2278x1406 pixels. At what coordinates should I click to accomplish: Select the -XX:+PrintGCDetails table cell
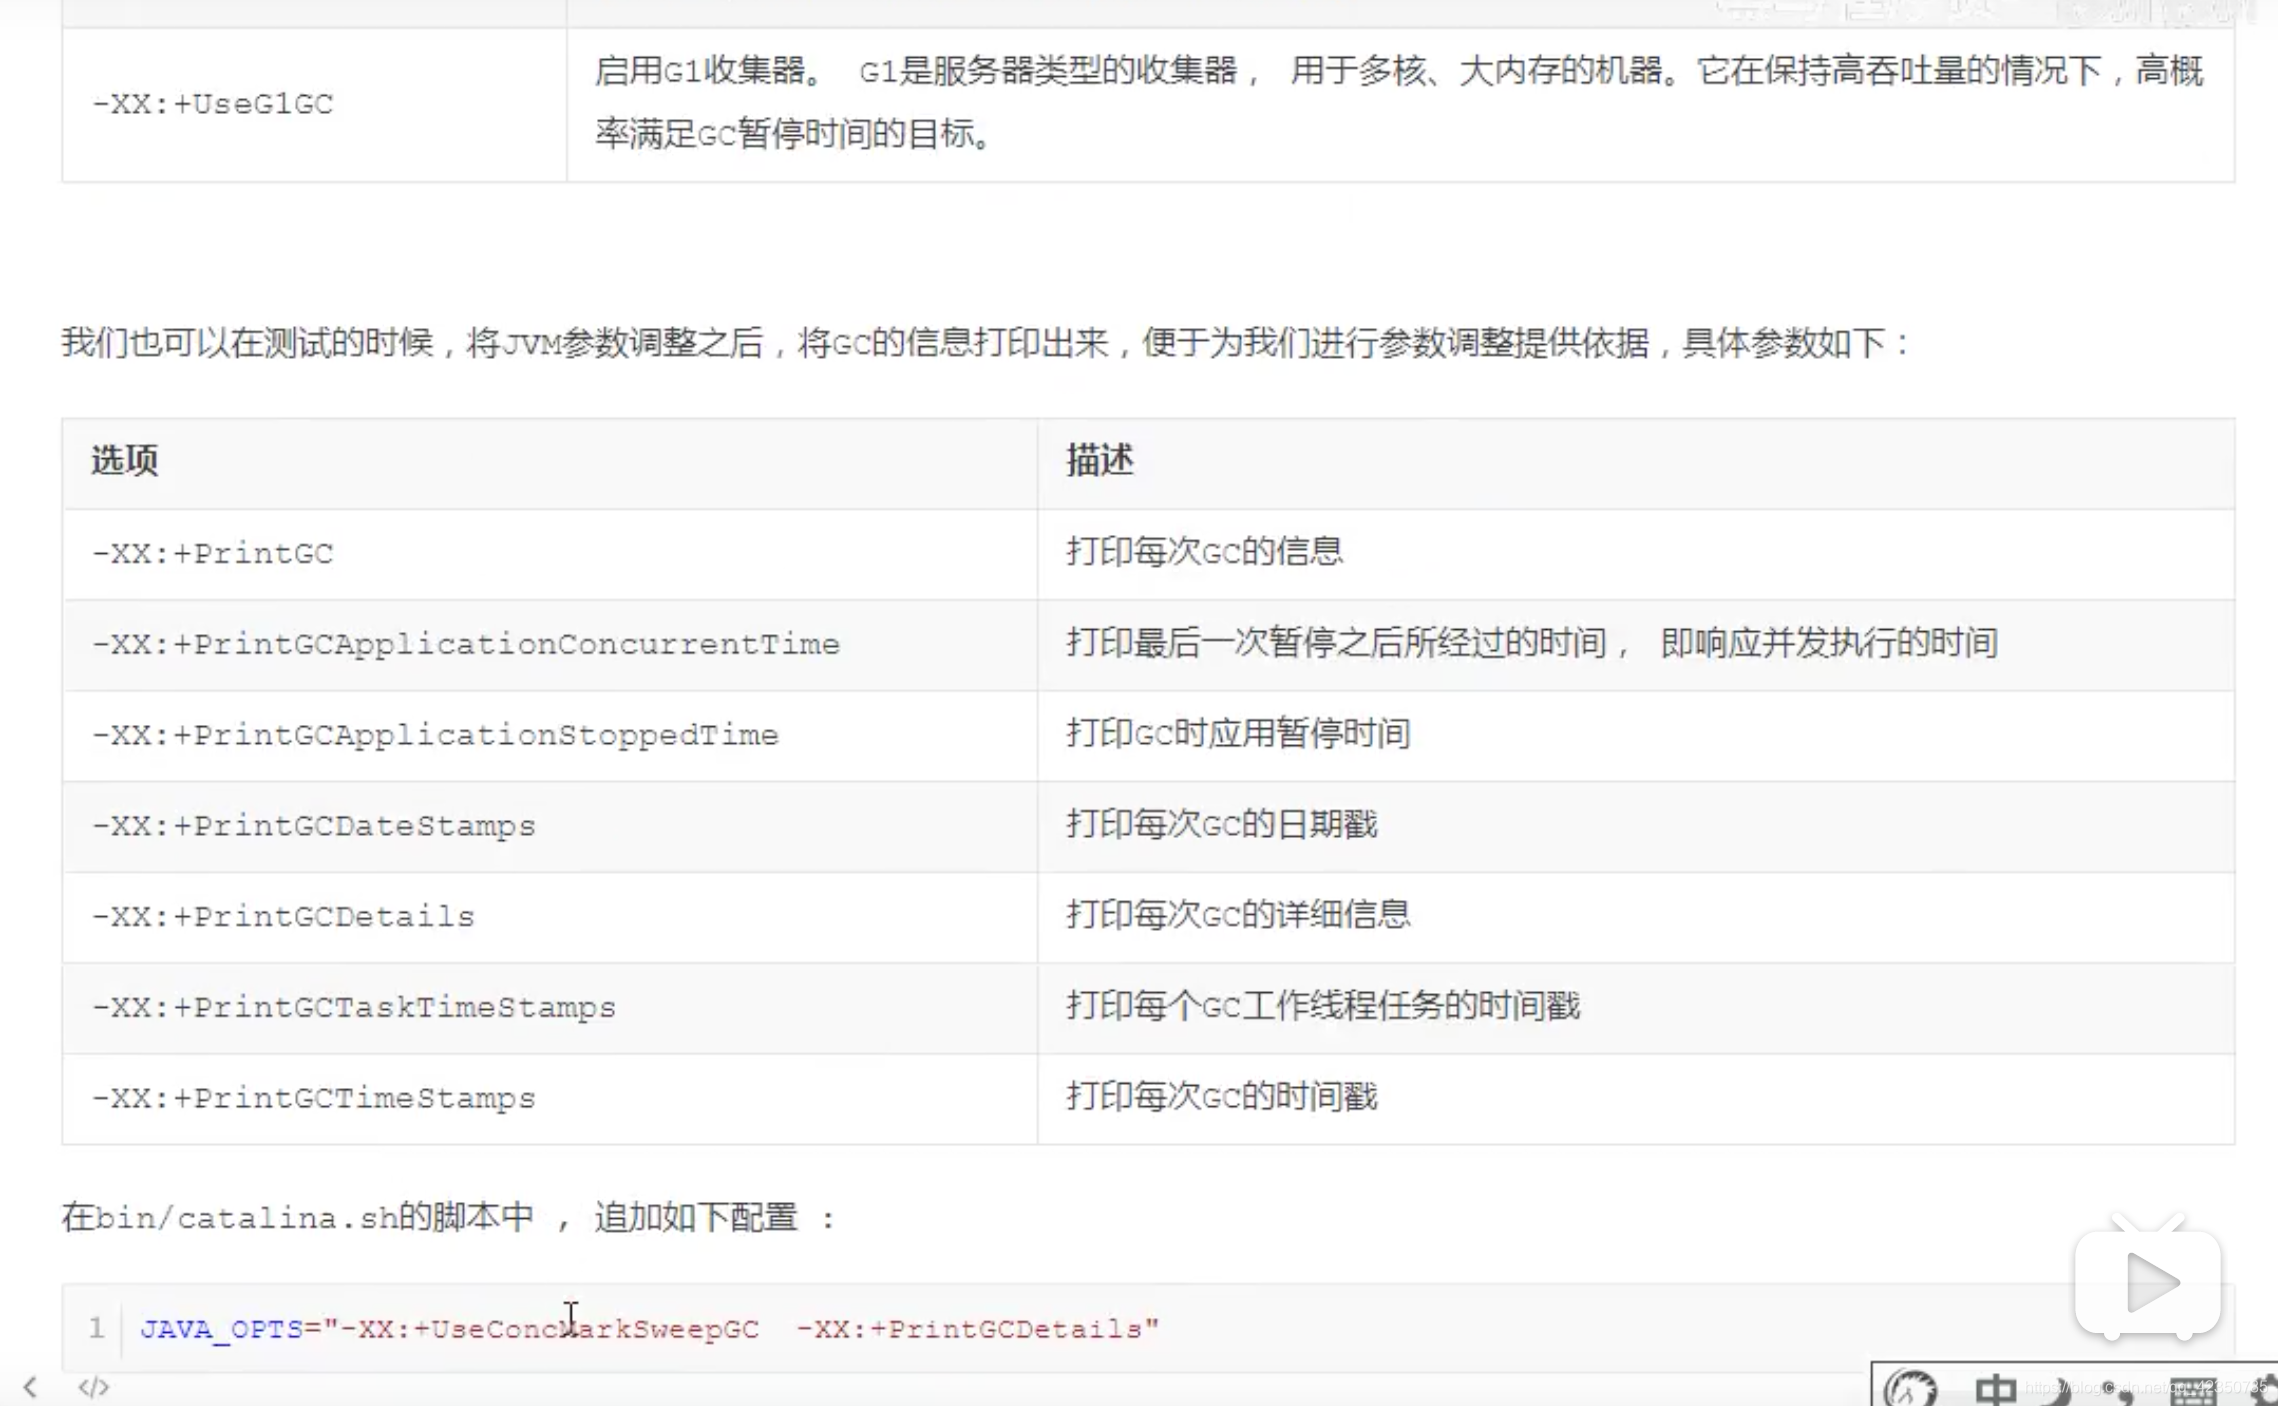tap(550, 918)
